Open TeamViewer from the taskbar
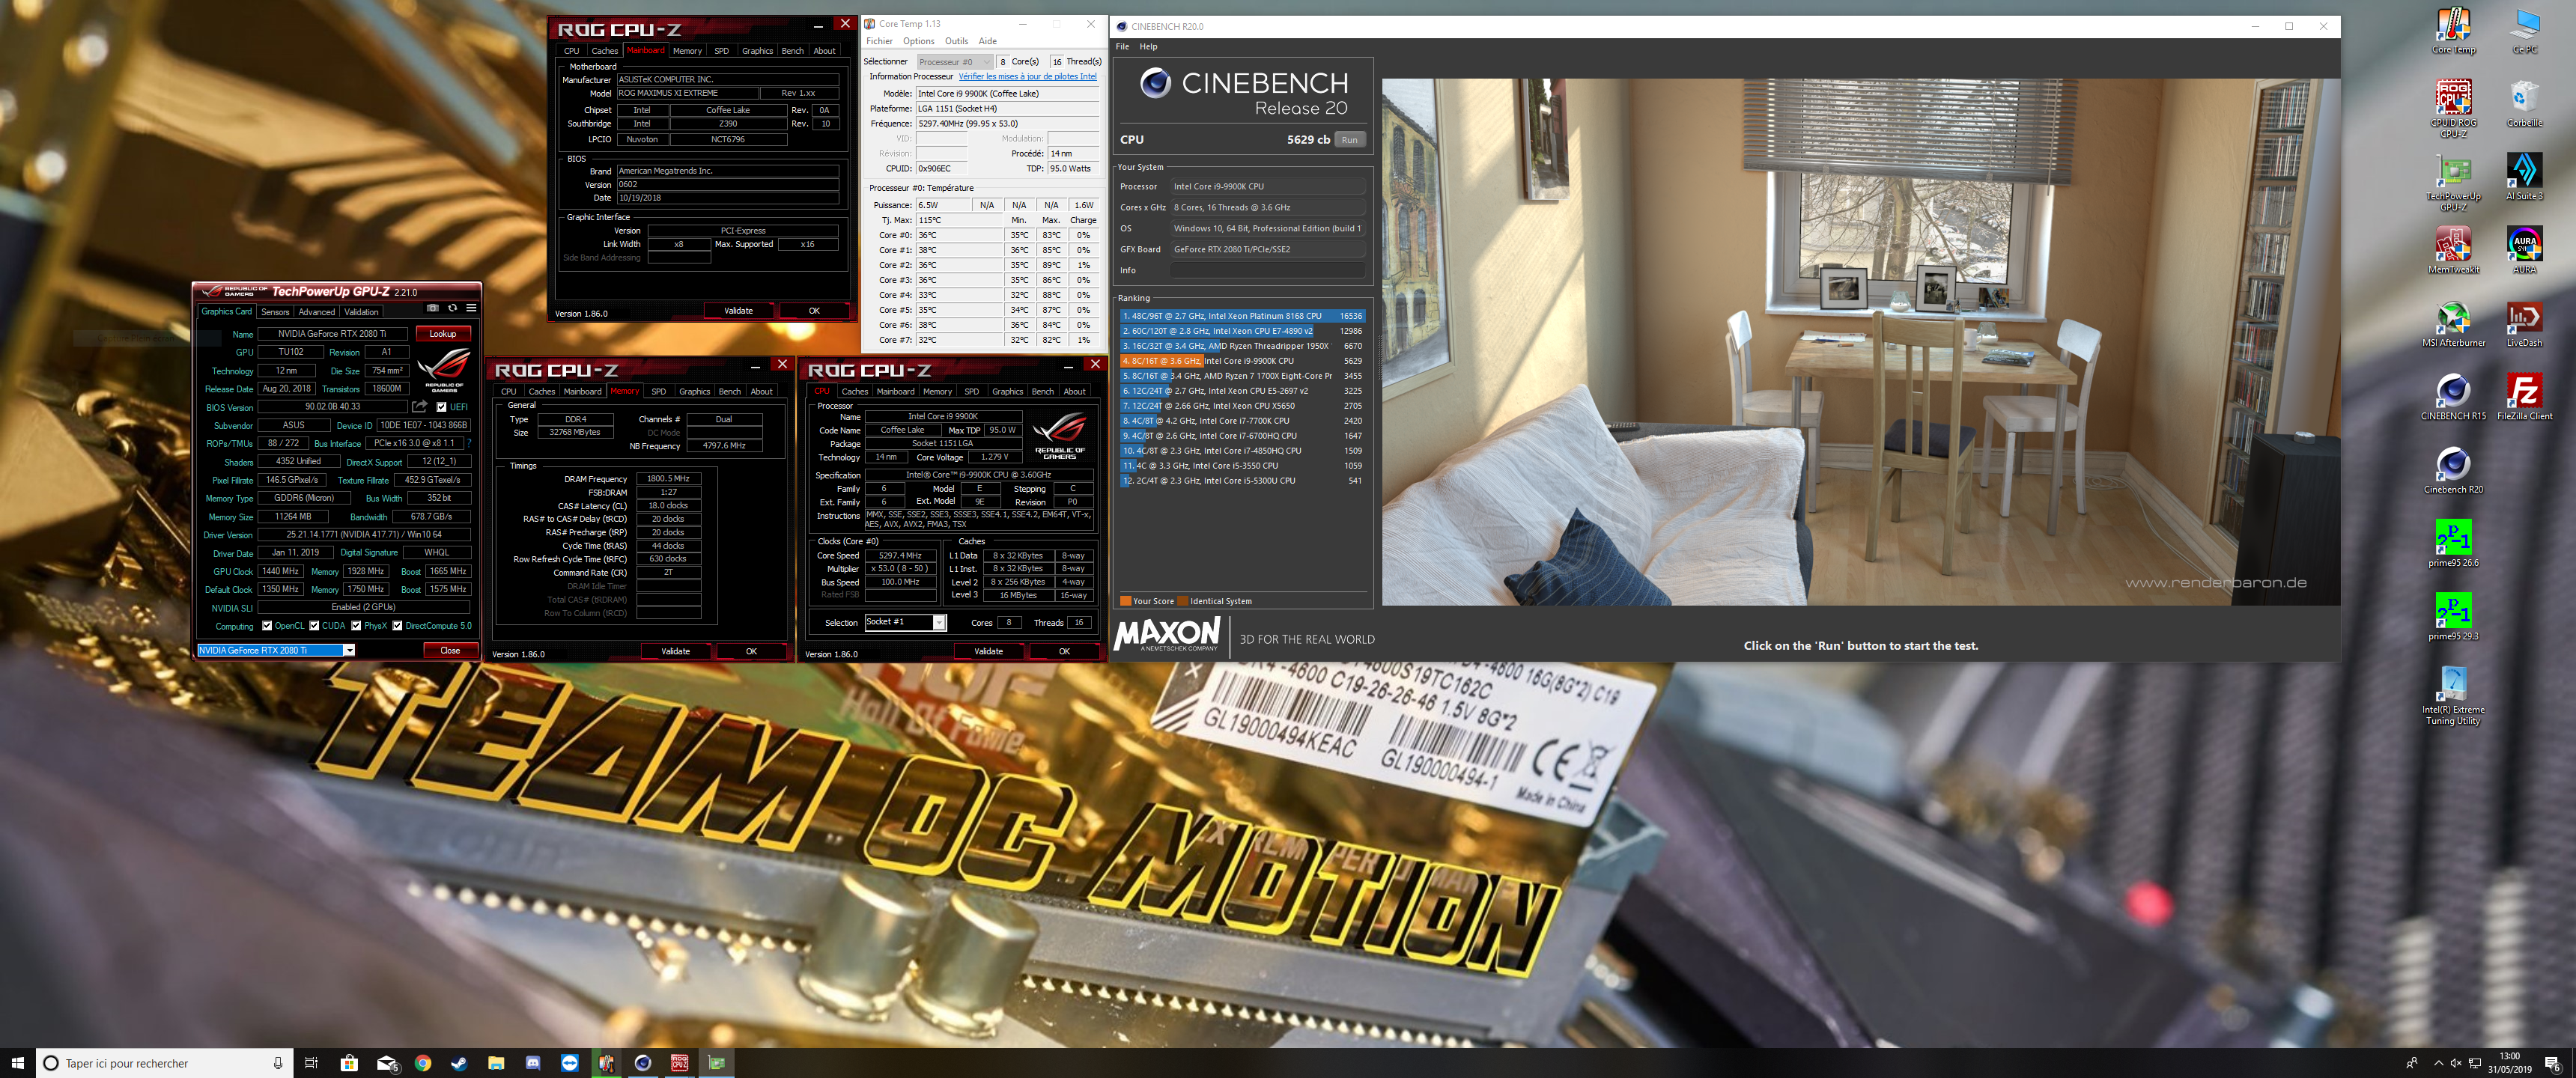The image size is (2576, 1078). click(x=570, y=1063)
